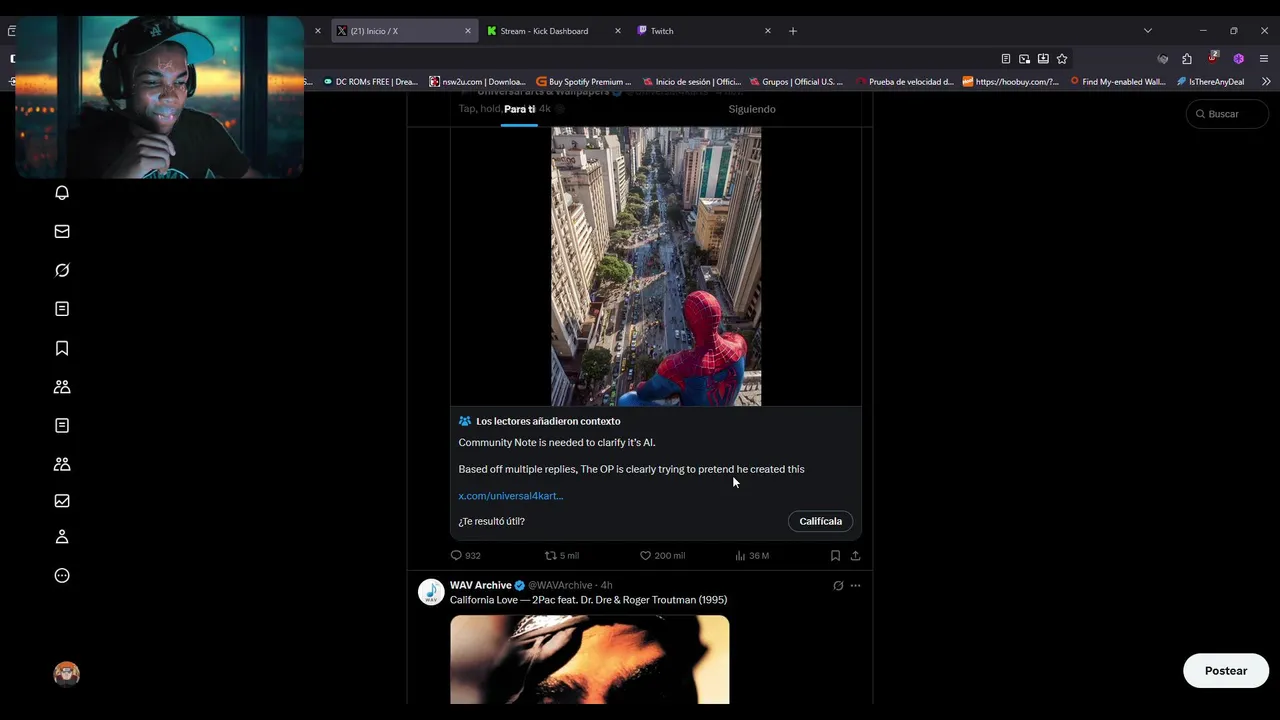Select the Para ti timeline tab
Image resolution: width=1280 pixels, height=720 pixels.
[x=519, y=109]
